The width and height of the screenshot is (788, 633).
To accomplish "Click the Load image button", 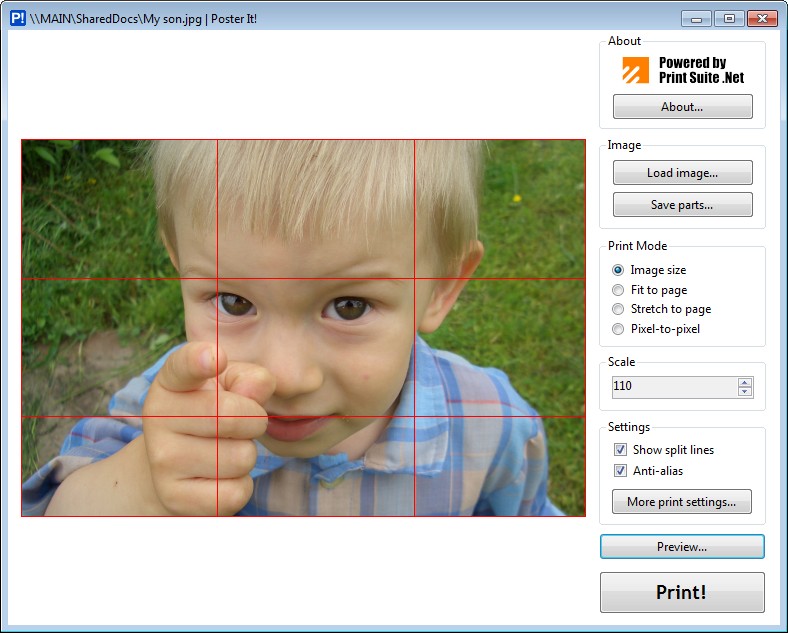I will click(682, 173).
